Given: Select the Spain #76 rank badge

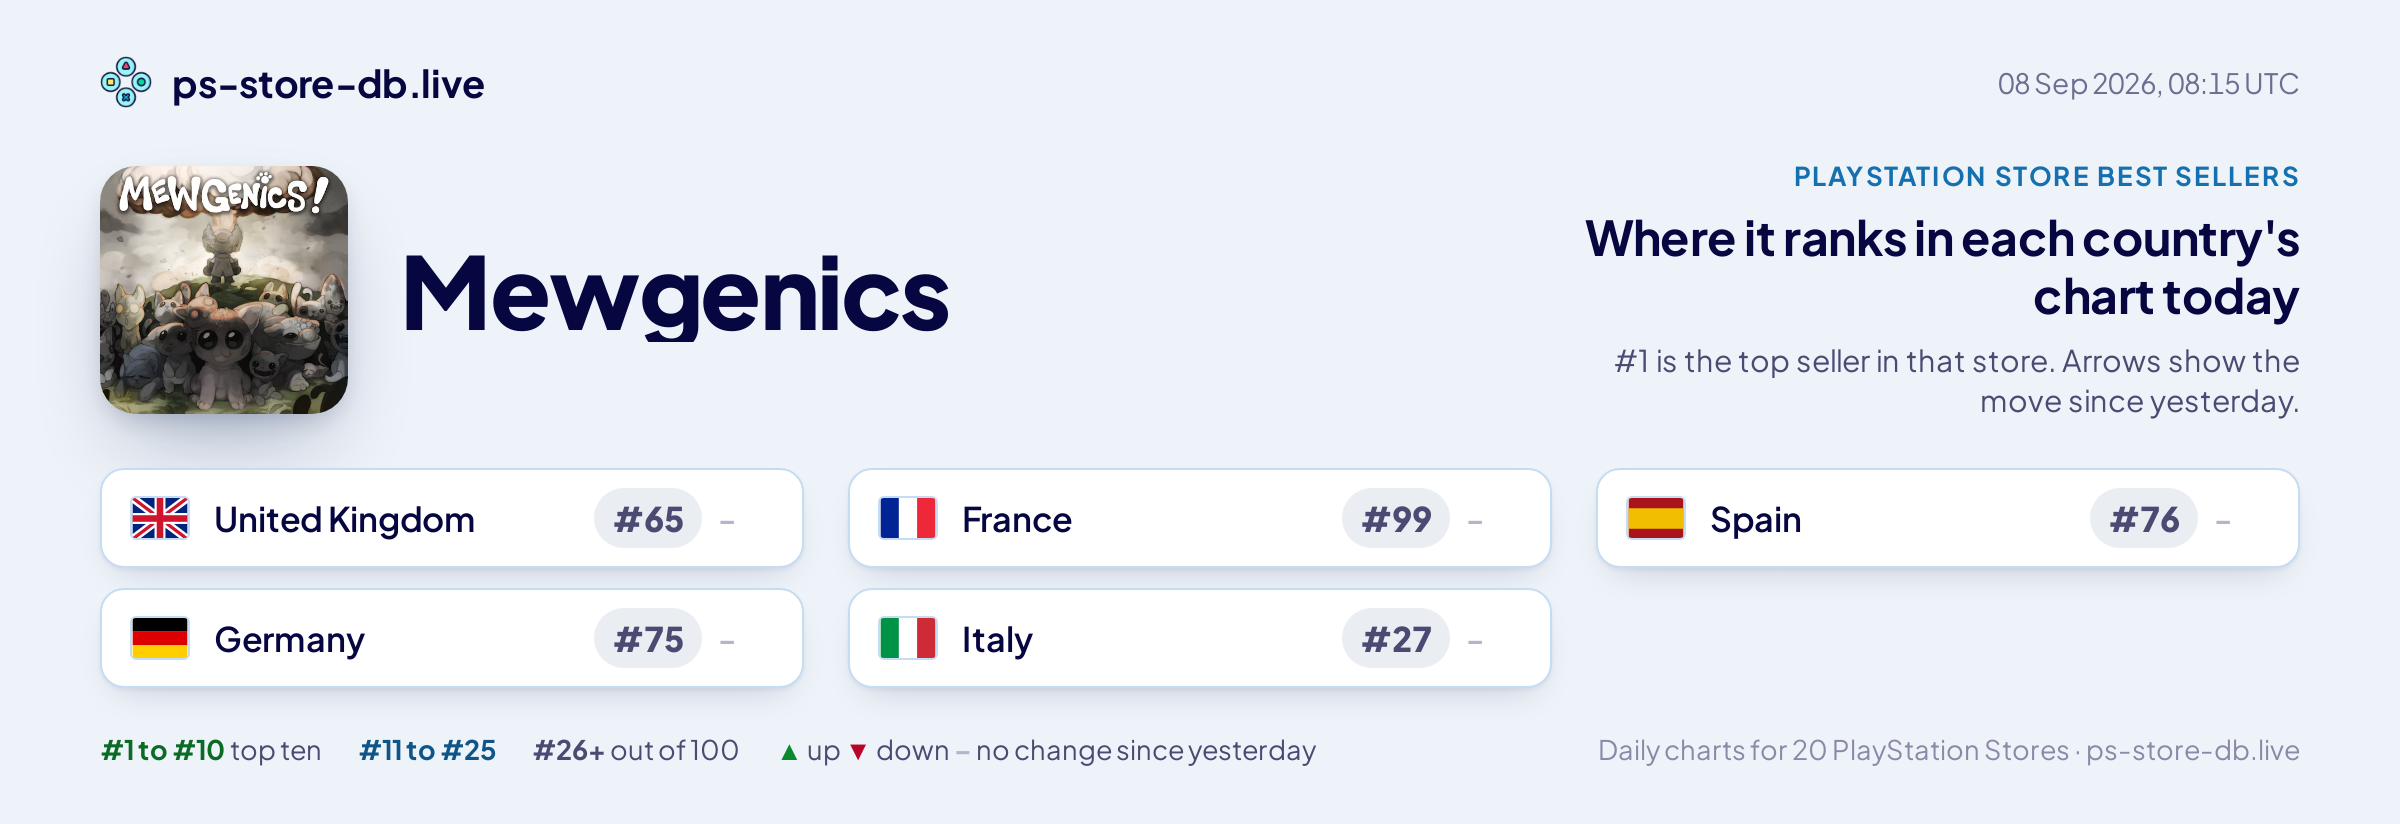Looking at the screenshot, I should click(2144, 518).
